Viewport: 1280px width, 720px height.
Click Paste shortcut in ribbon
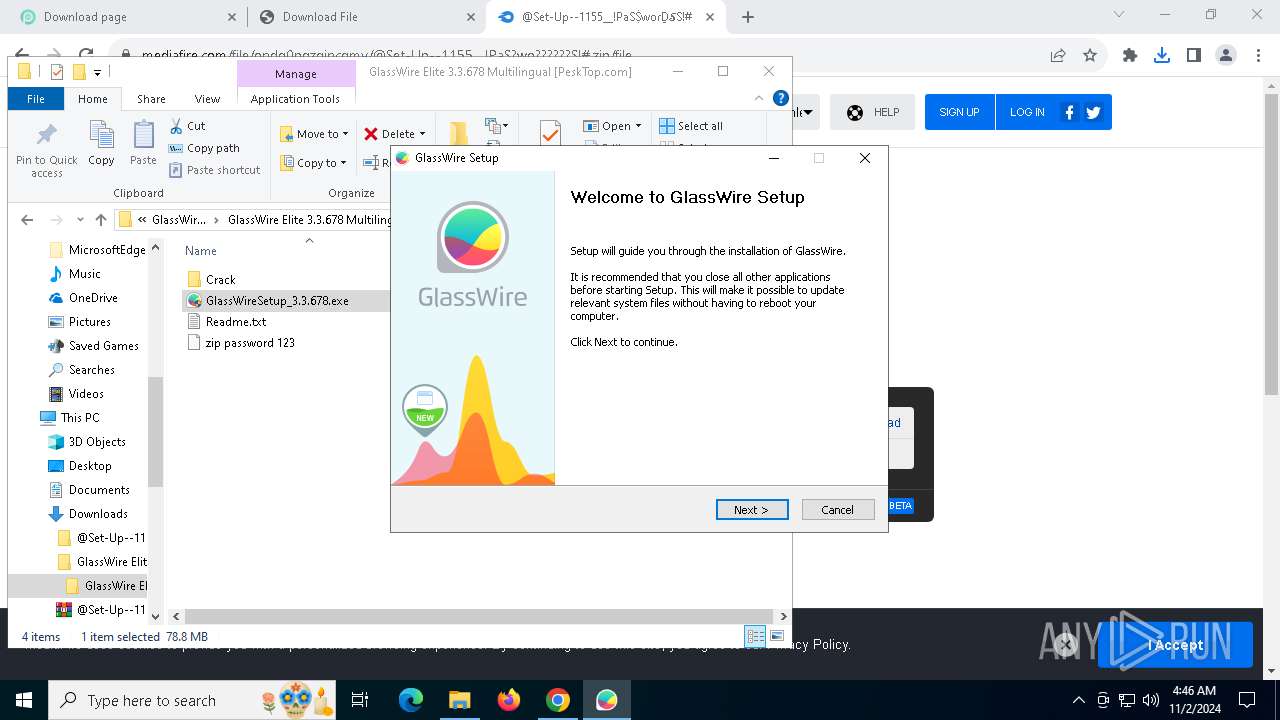(215, 170)
